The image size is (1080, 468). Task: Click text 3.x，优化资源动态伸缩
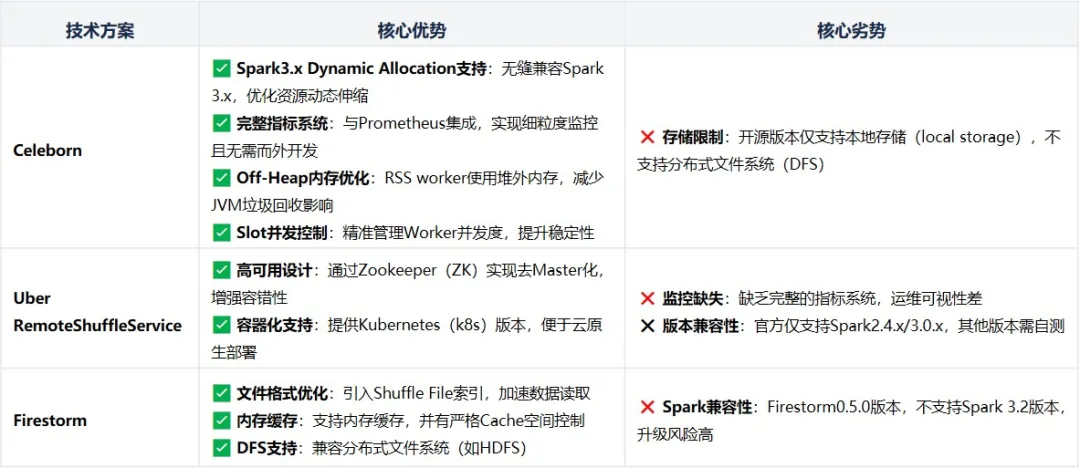(290, 96)
